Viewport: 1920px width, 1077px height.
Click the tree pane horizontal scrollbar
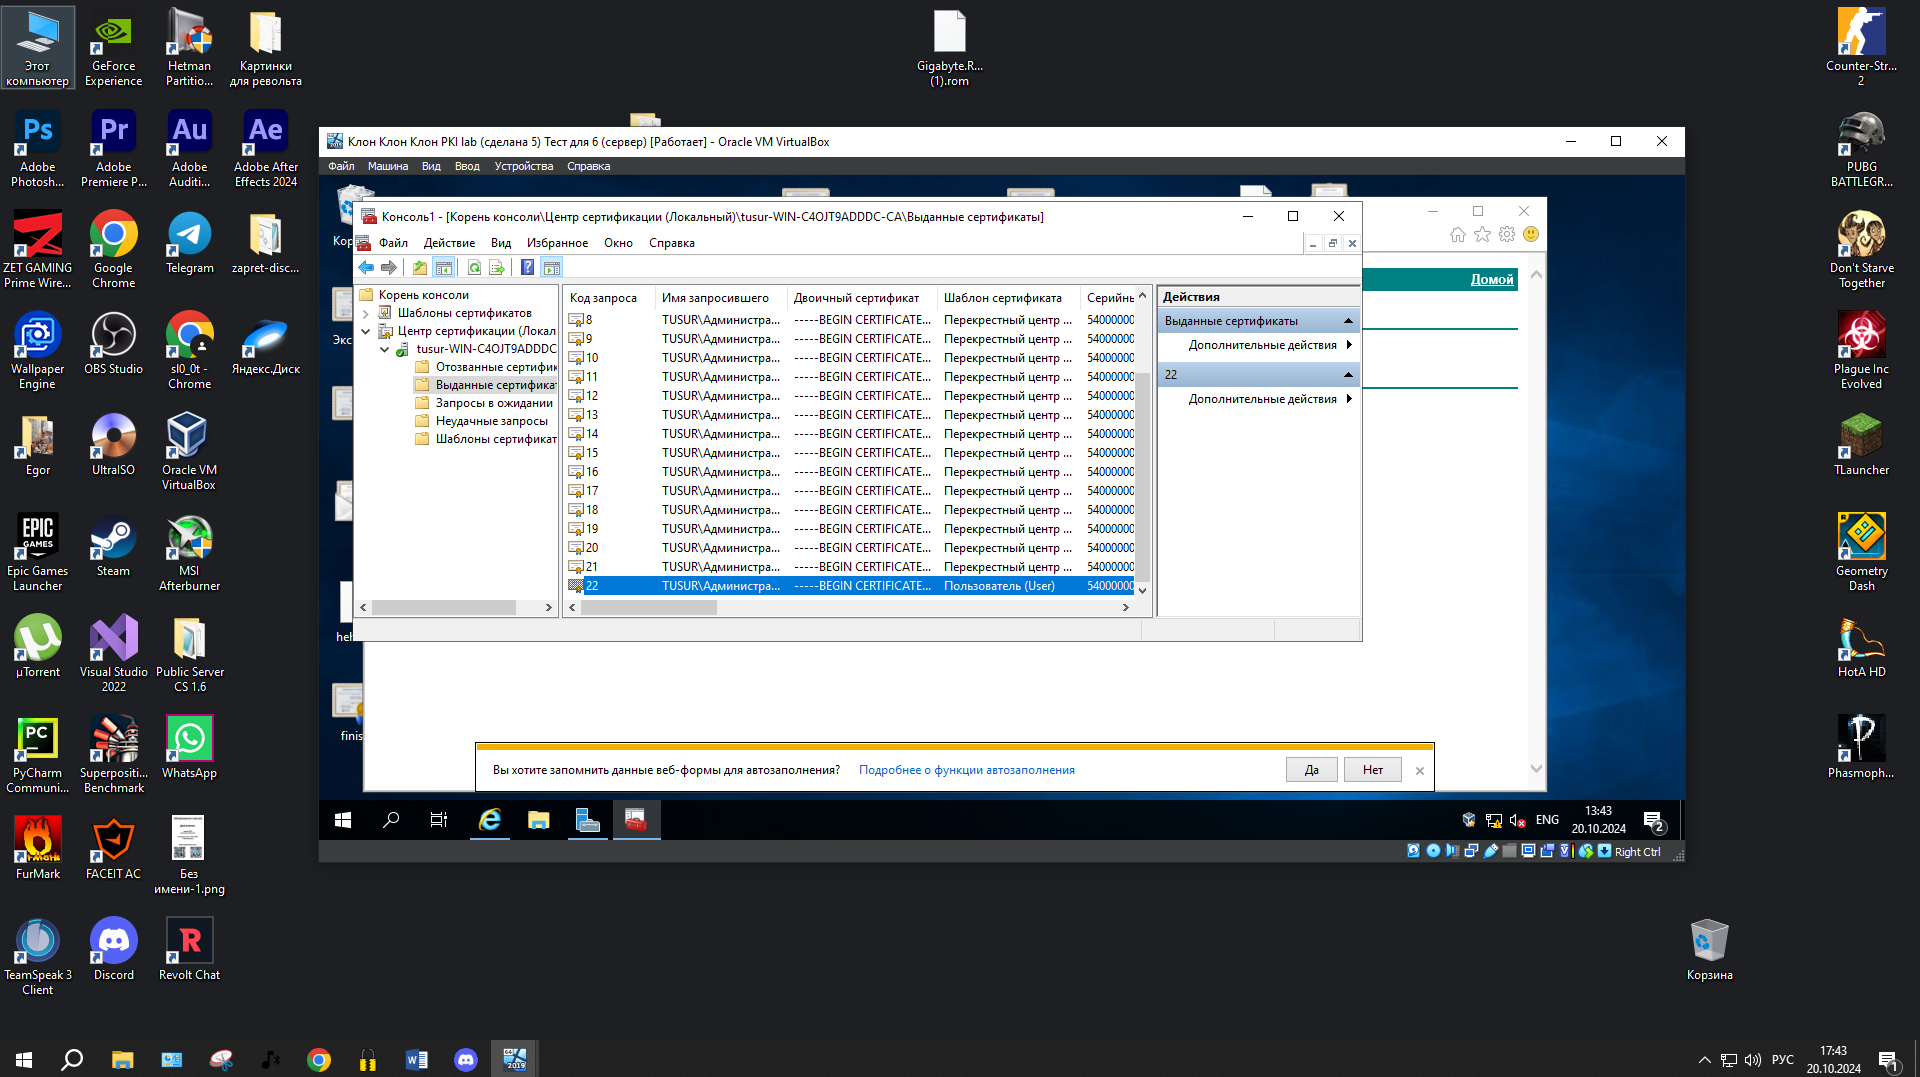tap(444, 608)
